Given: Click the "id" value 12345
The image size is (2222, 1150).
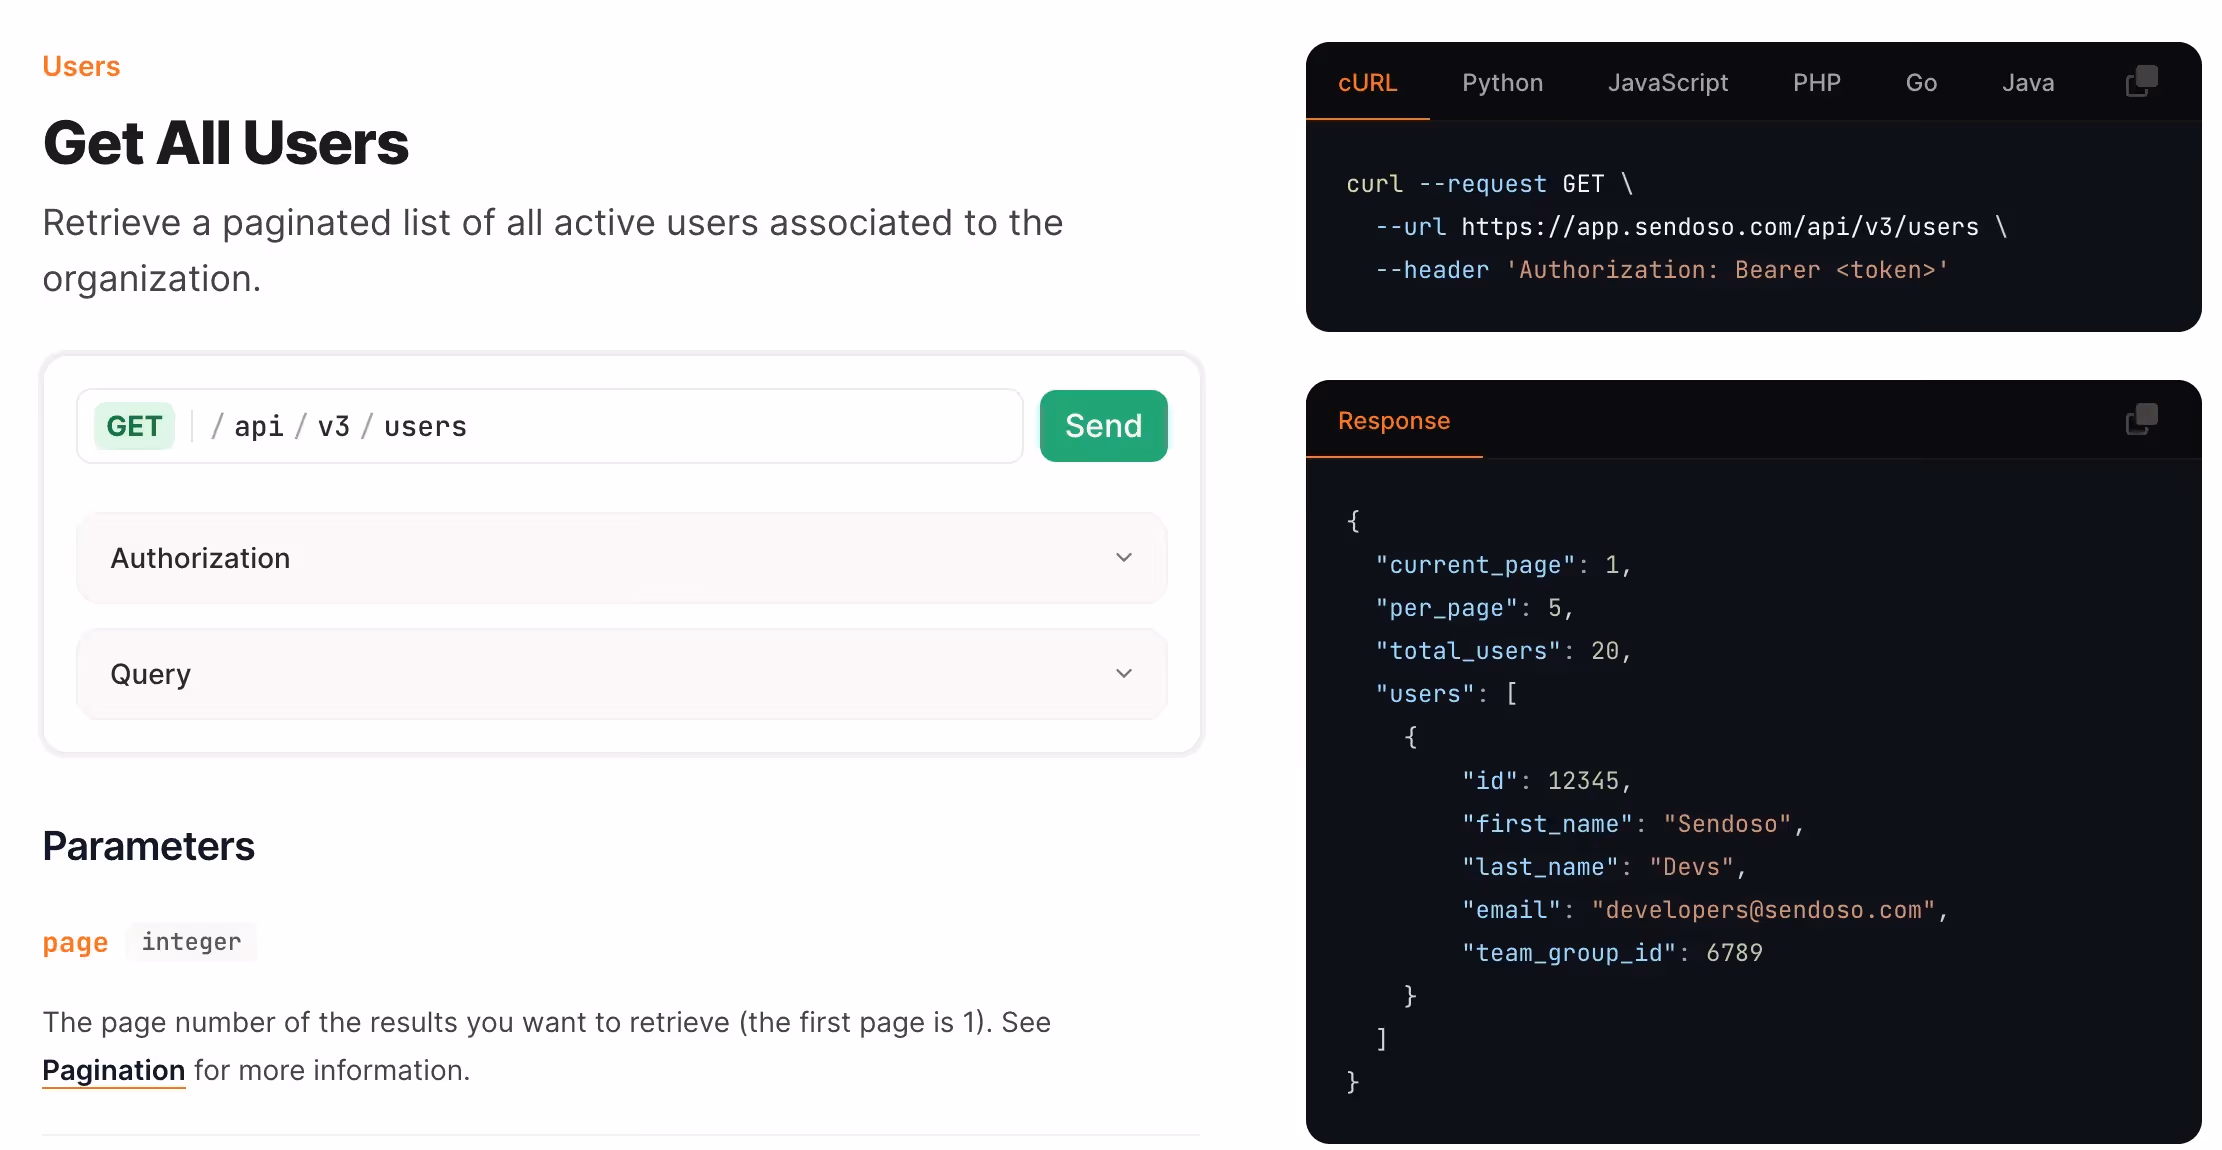Looking at the screenshot, I should (1583, 781).
